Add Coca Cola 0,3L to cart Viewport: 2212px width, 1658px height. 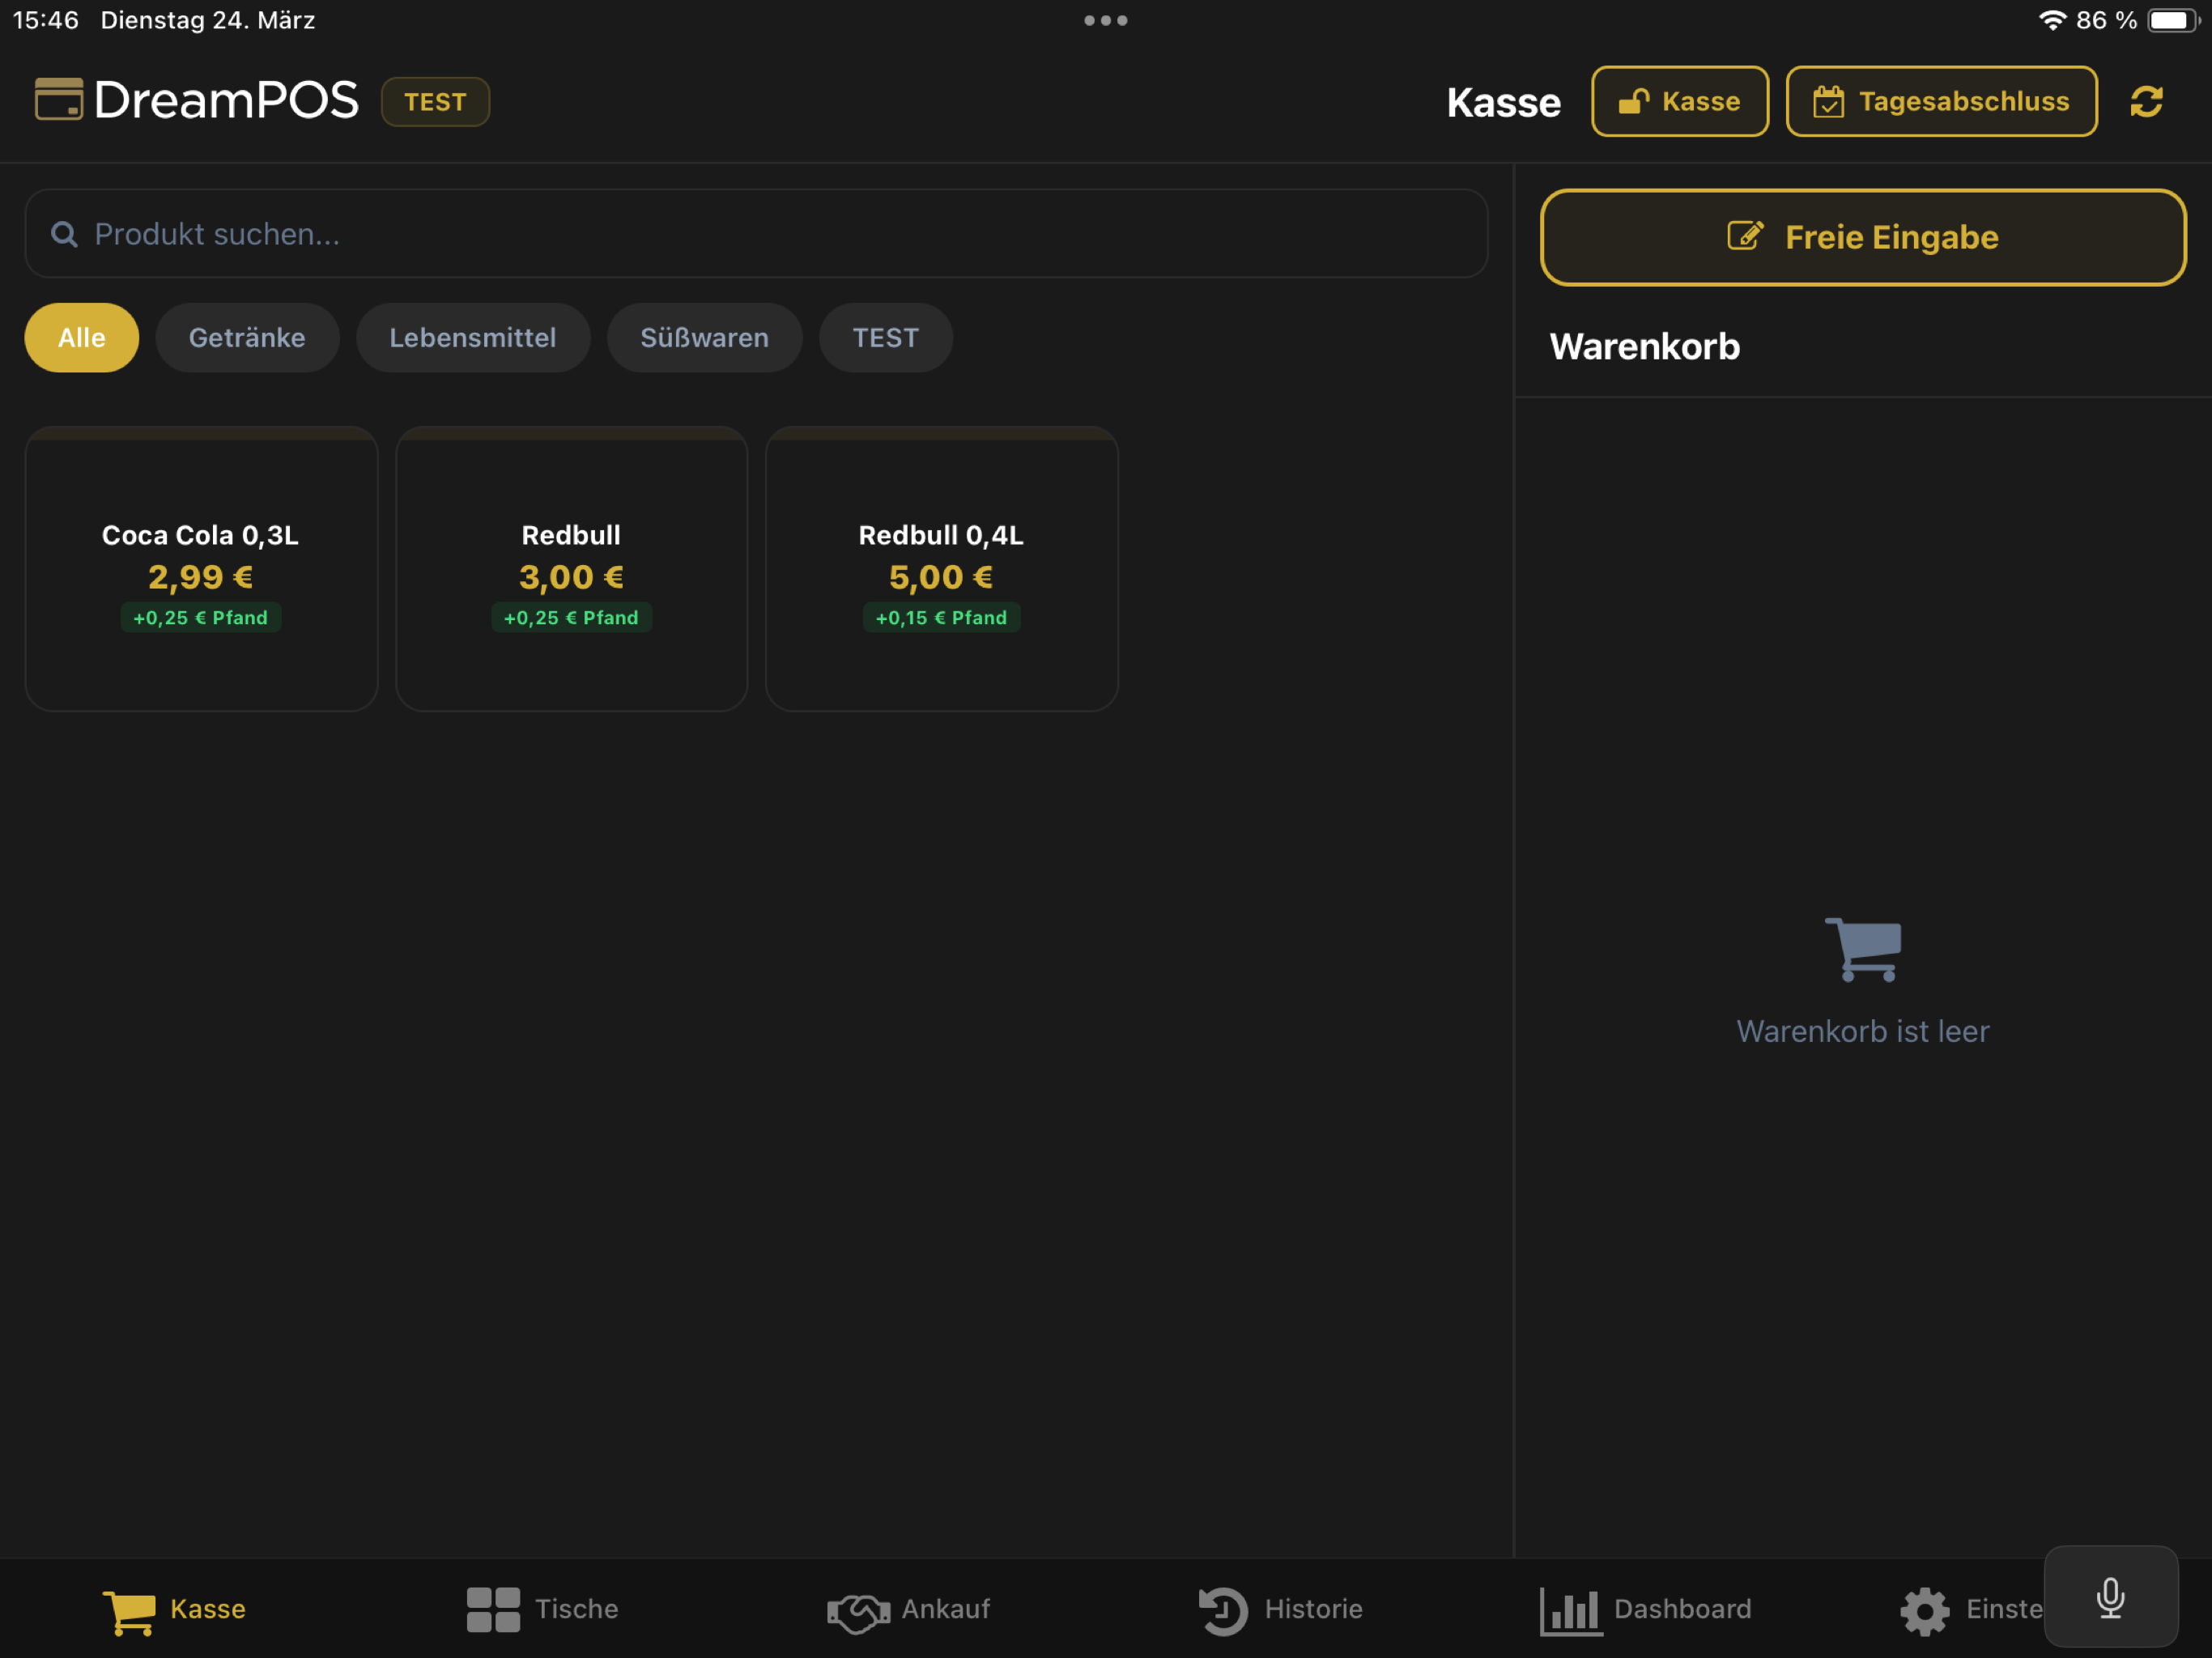[201, 569]
